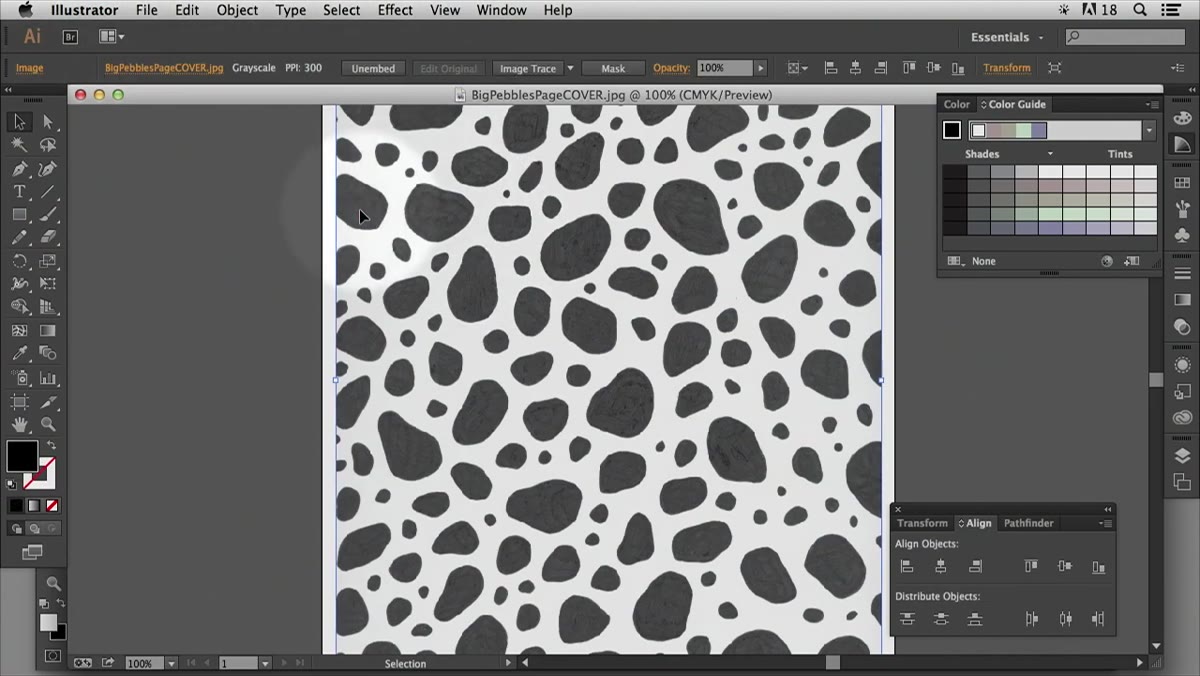This screenshot has height=676, width=1200.
Task: Select the Lasso tool
Action: pyautogui.click(x=47, y=145)
